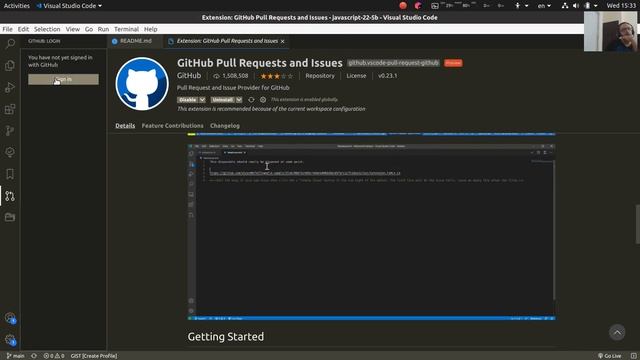Switch to the Details tab
The height and width of the screenshot is (360, 640).
pyautogui.click(x=125, y=126)
